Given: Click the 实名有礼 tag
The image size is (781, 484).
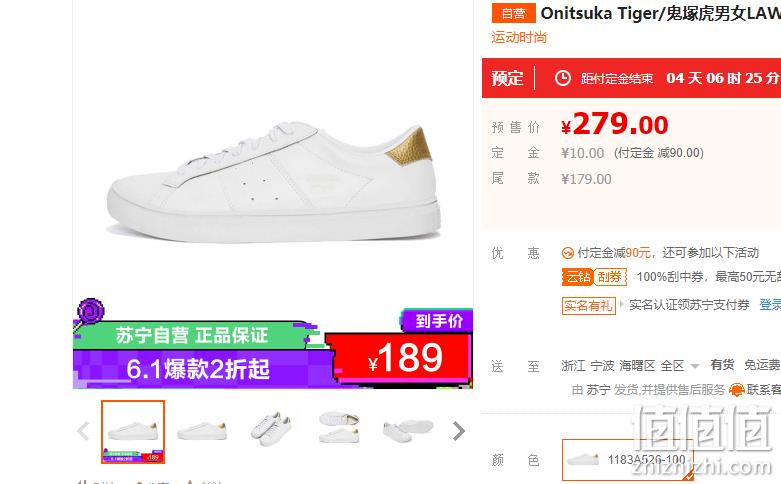Looking at the screenshot, I should point(589,305).
